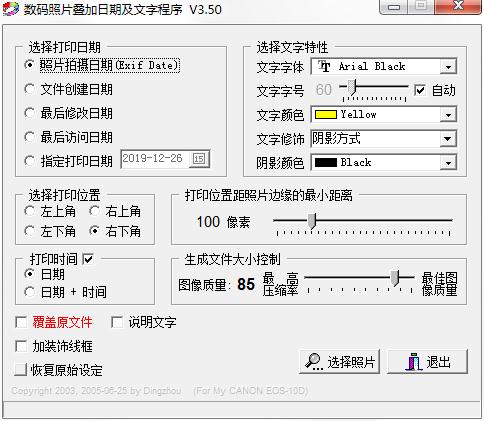Click the exit door icon on 退出 button

[x=414, y=362]
